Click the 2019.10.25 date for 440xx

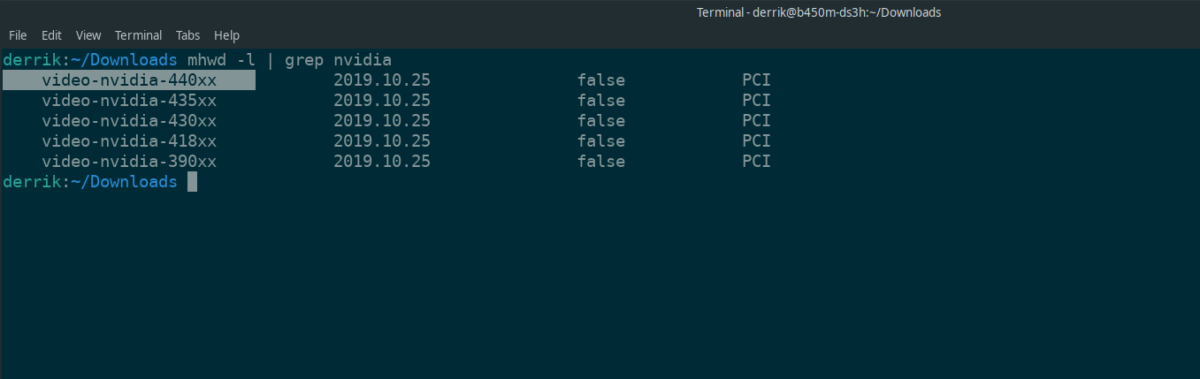tap(382, 80)
